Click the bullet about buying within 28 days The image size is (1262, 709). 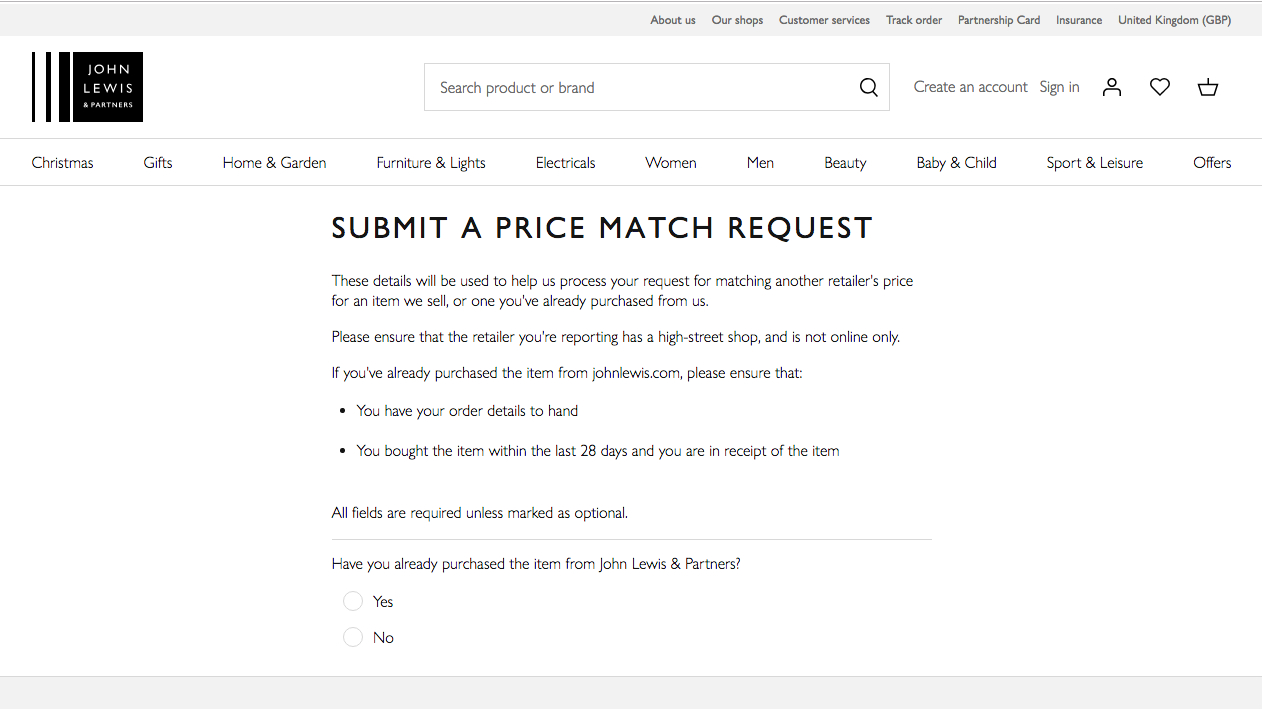(x=598, y=451)
